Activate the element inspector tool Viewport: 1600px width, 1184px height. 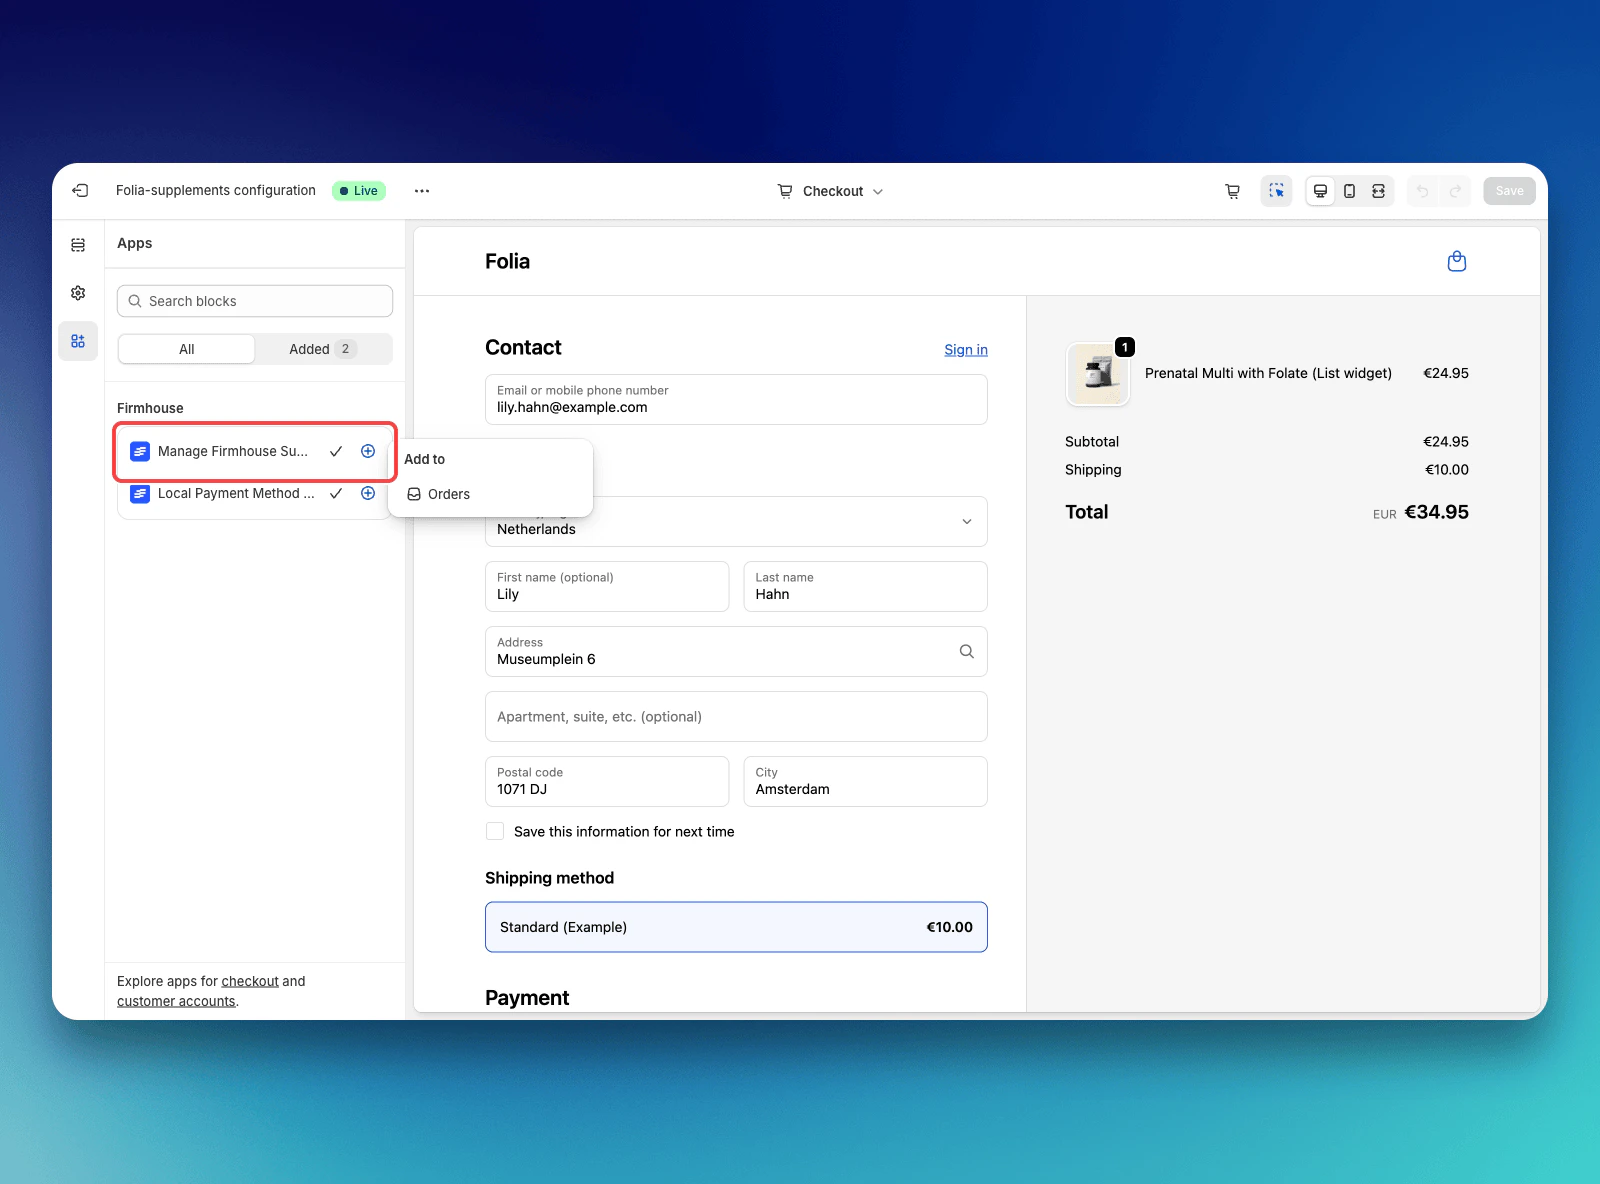click(1276, 190)
